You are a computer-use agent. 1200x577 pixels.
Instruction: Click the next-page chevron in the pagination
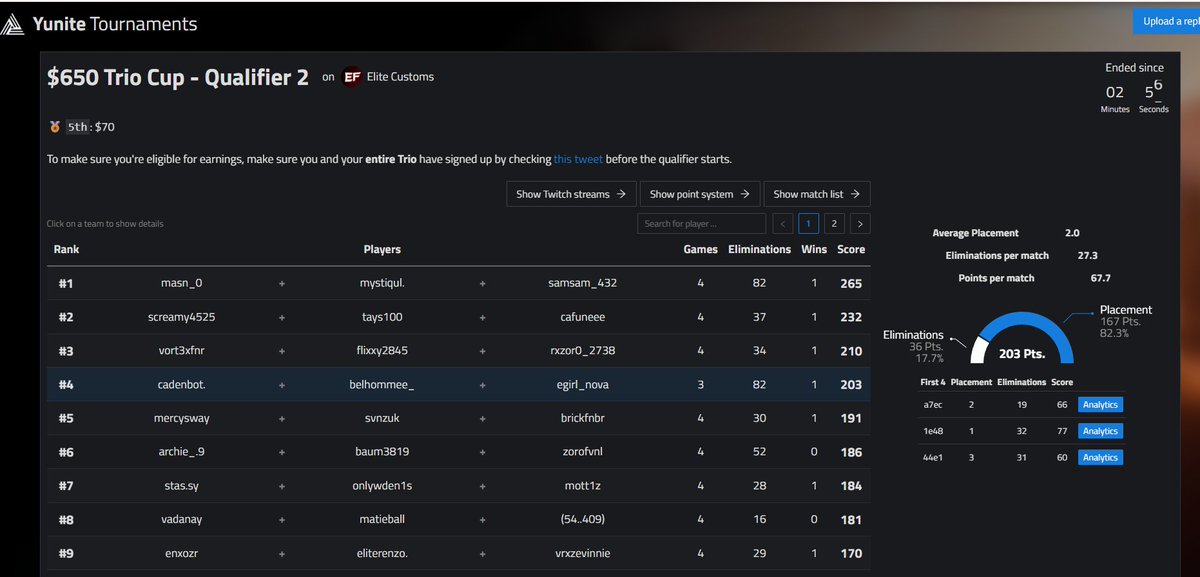click(x=860, y=223)
